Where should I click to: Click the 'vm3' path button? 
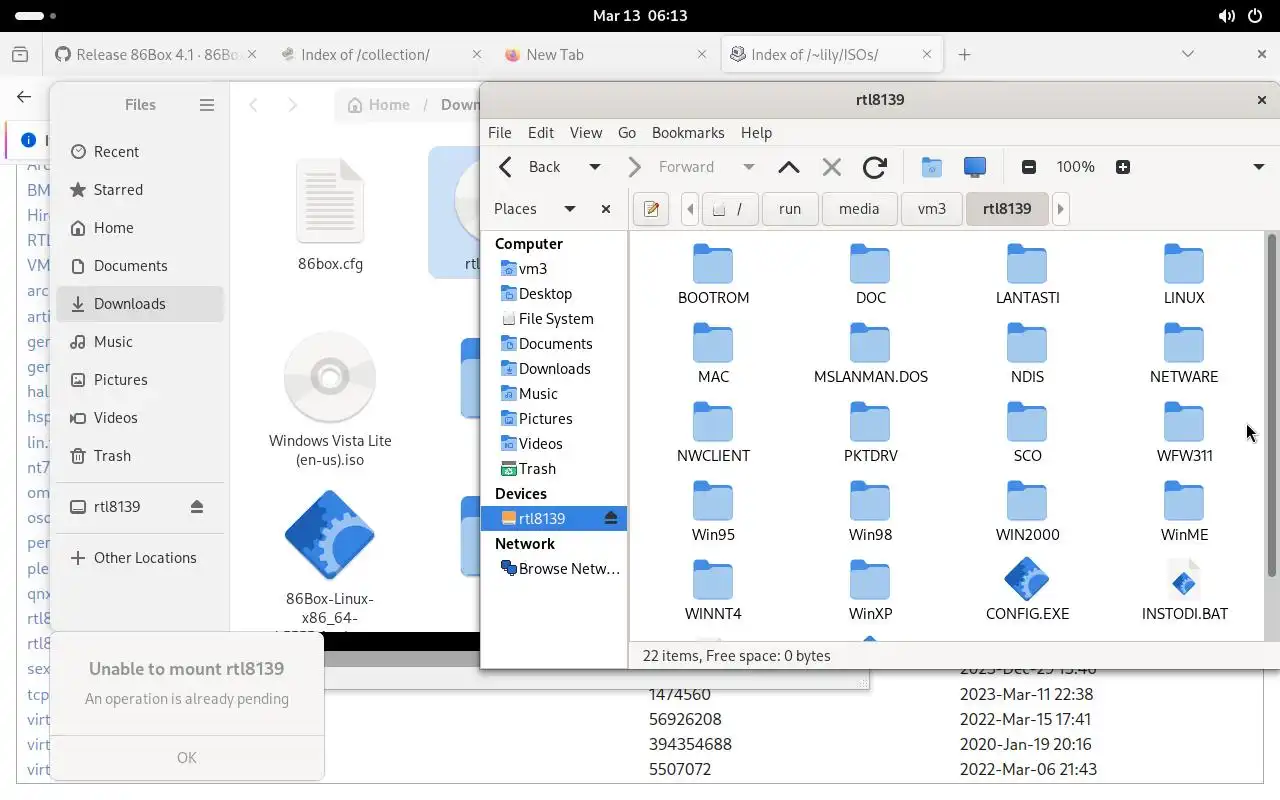point(931,209)
